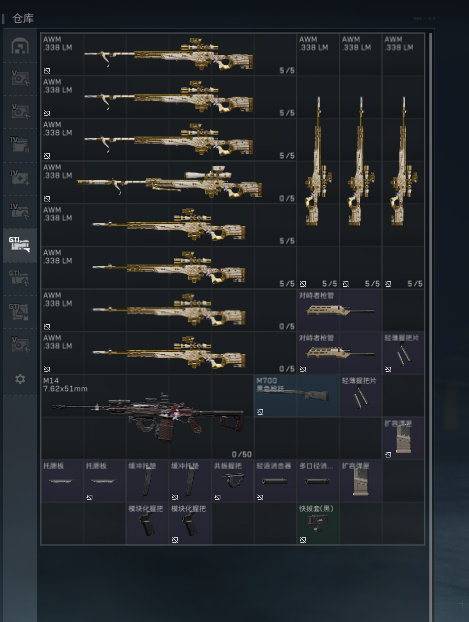Select the highlighted GTI weapon case icon
The image size is (469, 622).
coord(20,245)
